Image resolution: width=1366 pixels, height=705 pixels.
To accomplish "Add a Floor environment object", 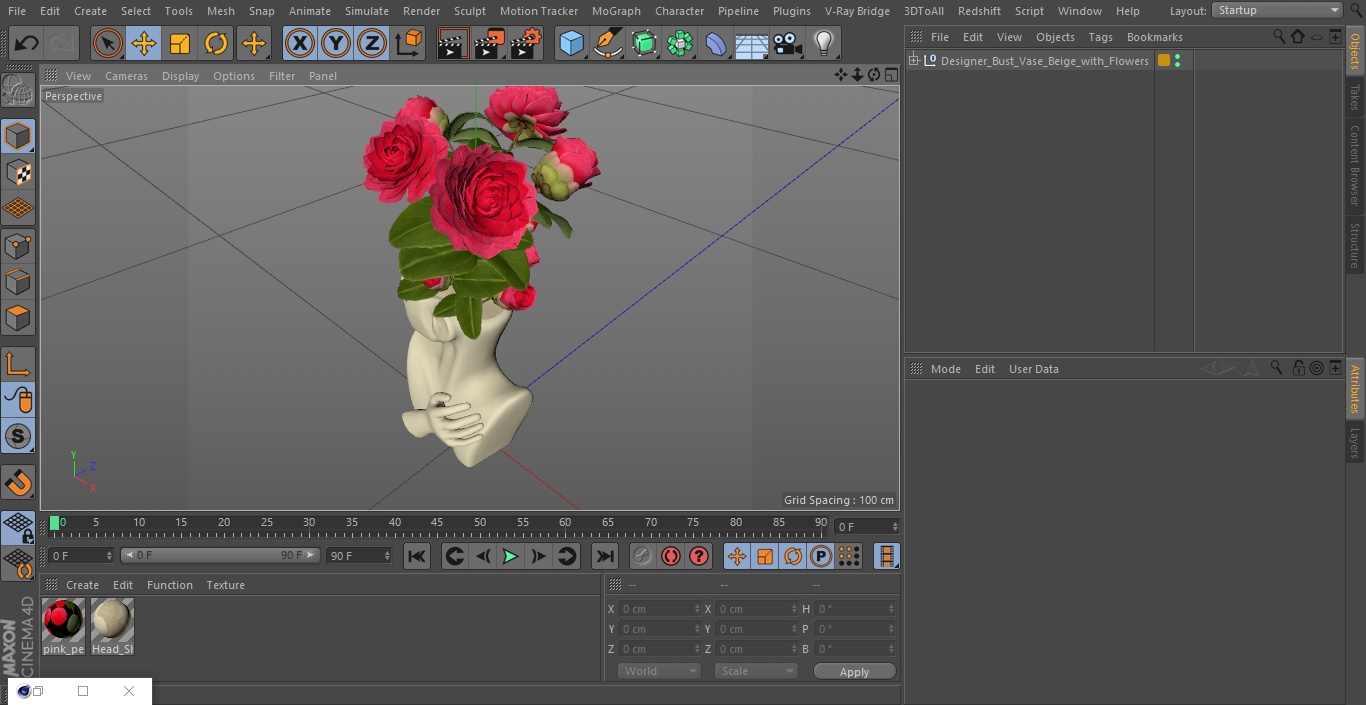I will (752, 44).
